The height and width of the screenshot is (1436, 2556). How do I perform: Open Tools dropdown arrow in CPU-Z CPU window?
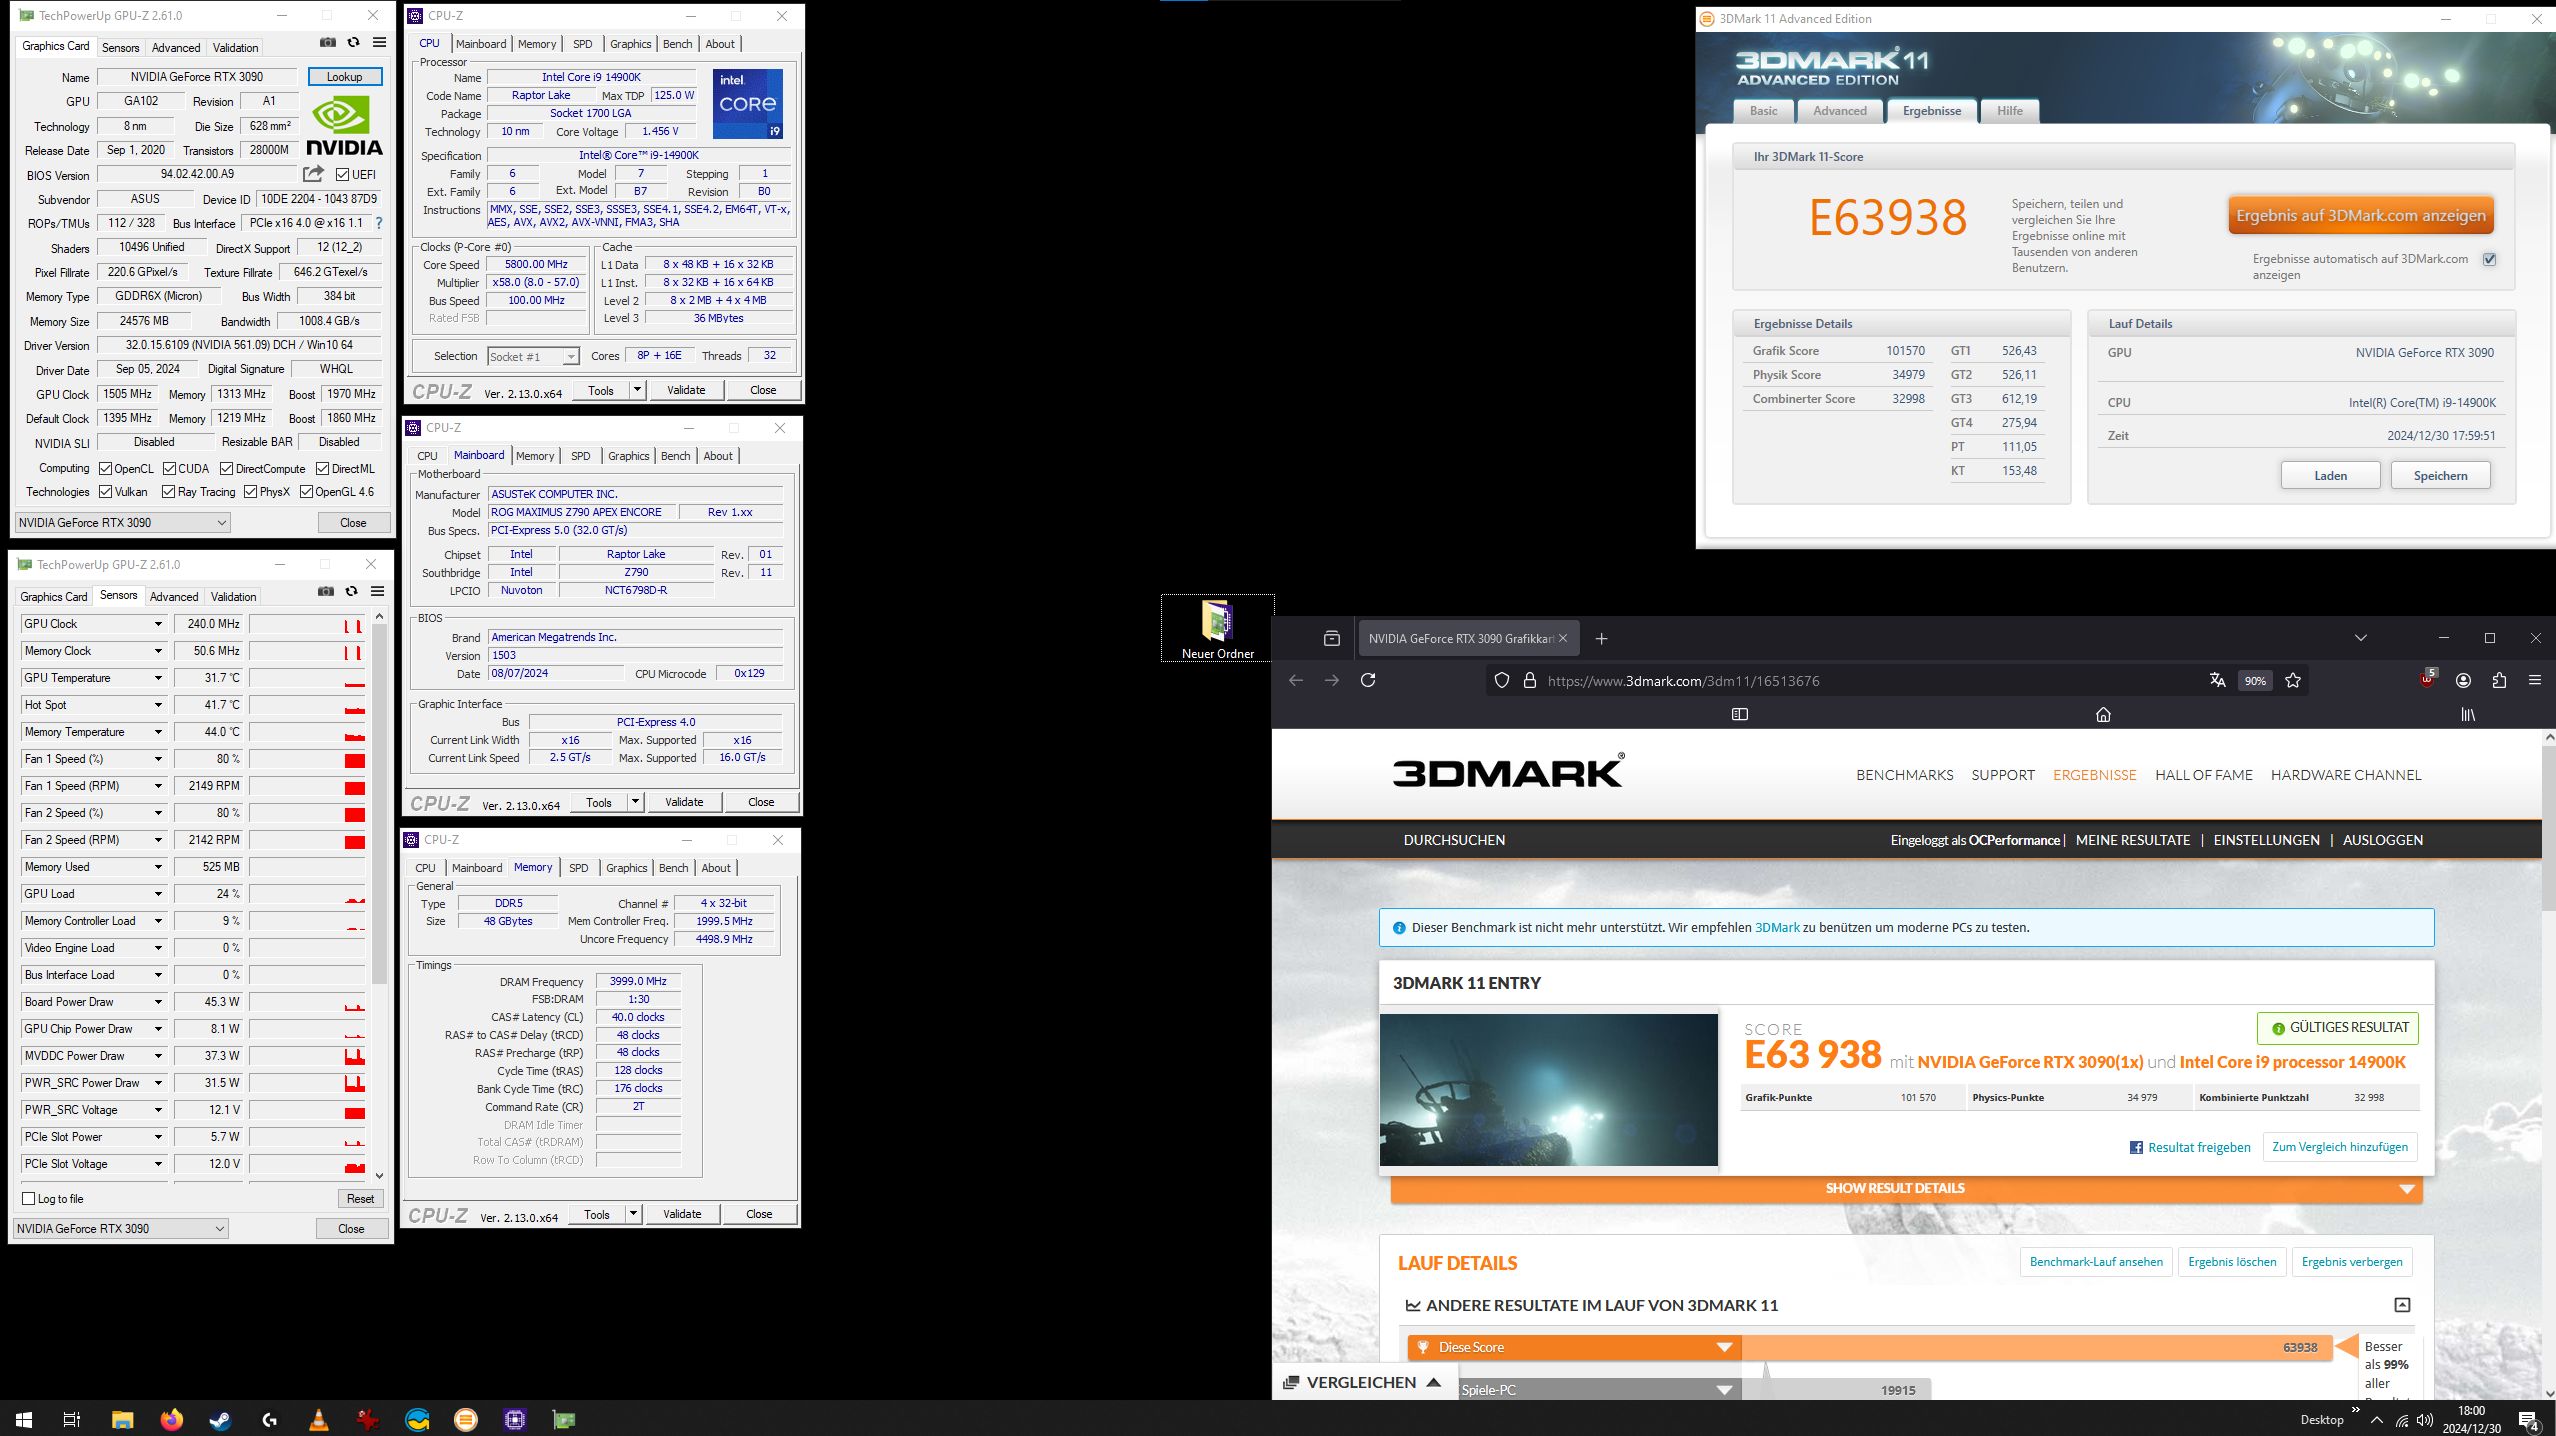[637, 390]
